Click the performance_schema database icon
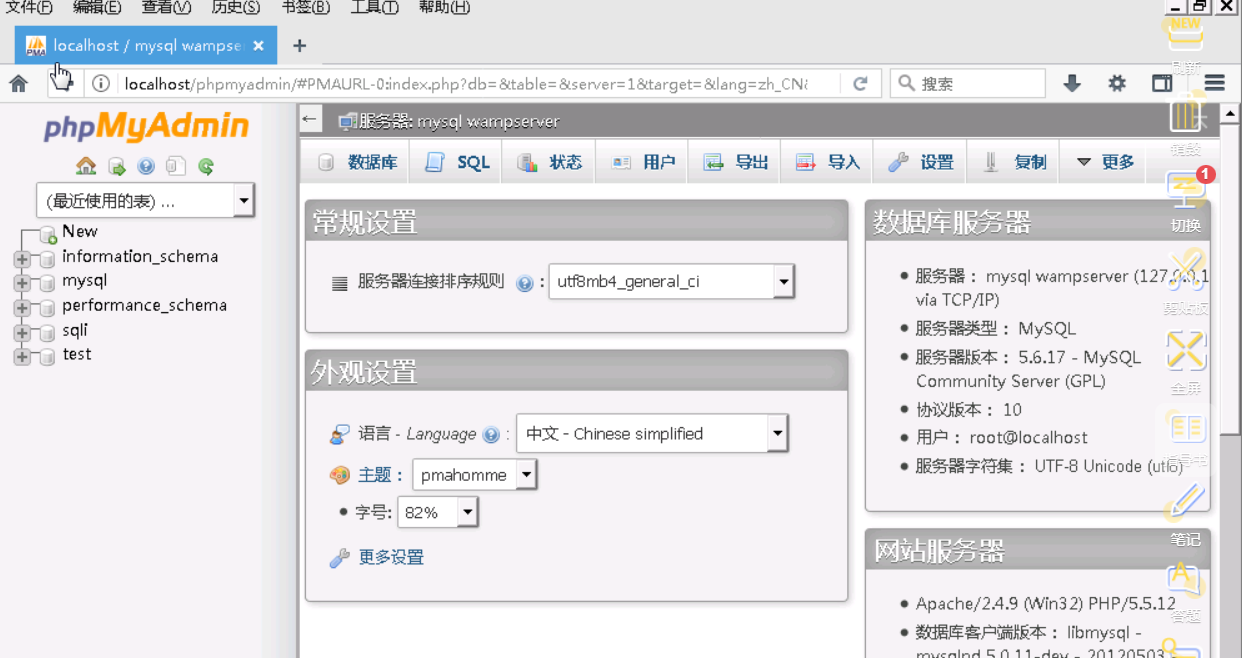Screen dimensions: 1242x658 tap(46, 308)
